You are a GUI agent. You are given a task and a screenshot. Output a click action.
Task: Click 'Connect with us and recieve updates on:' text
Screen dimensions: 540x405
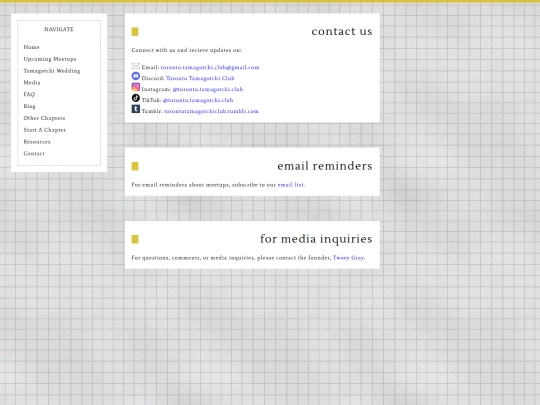186,50
